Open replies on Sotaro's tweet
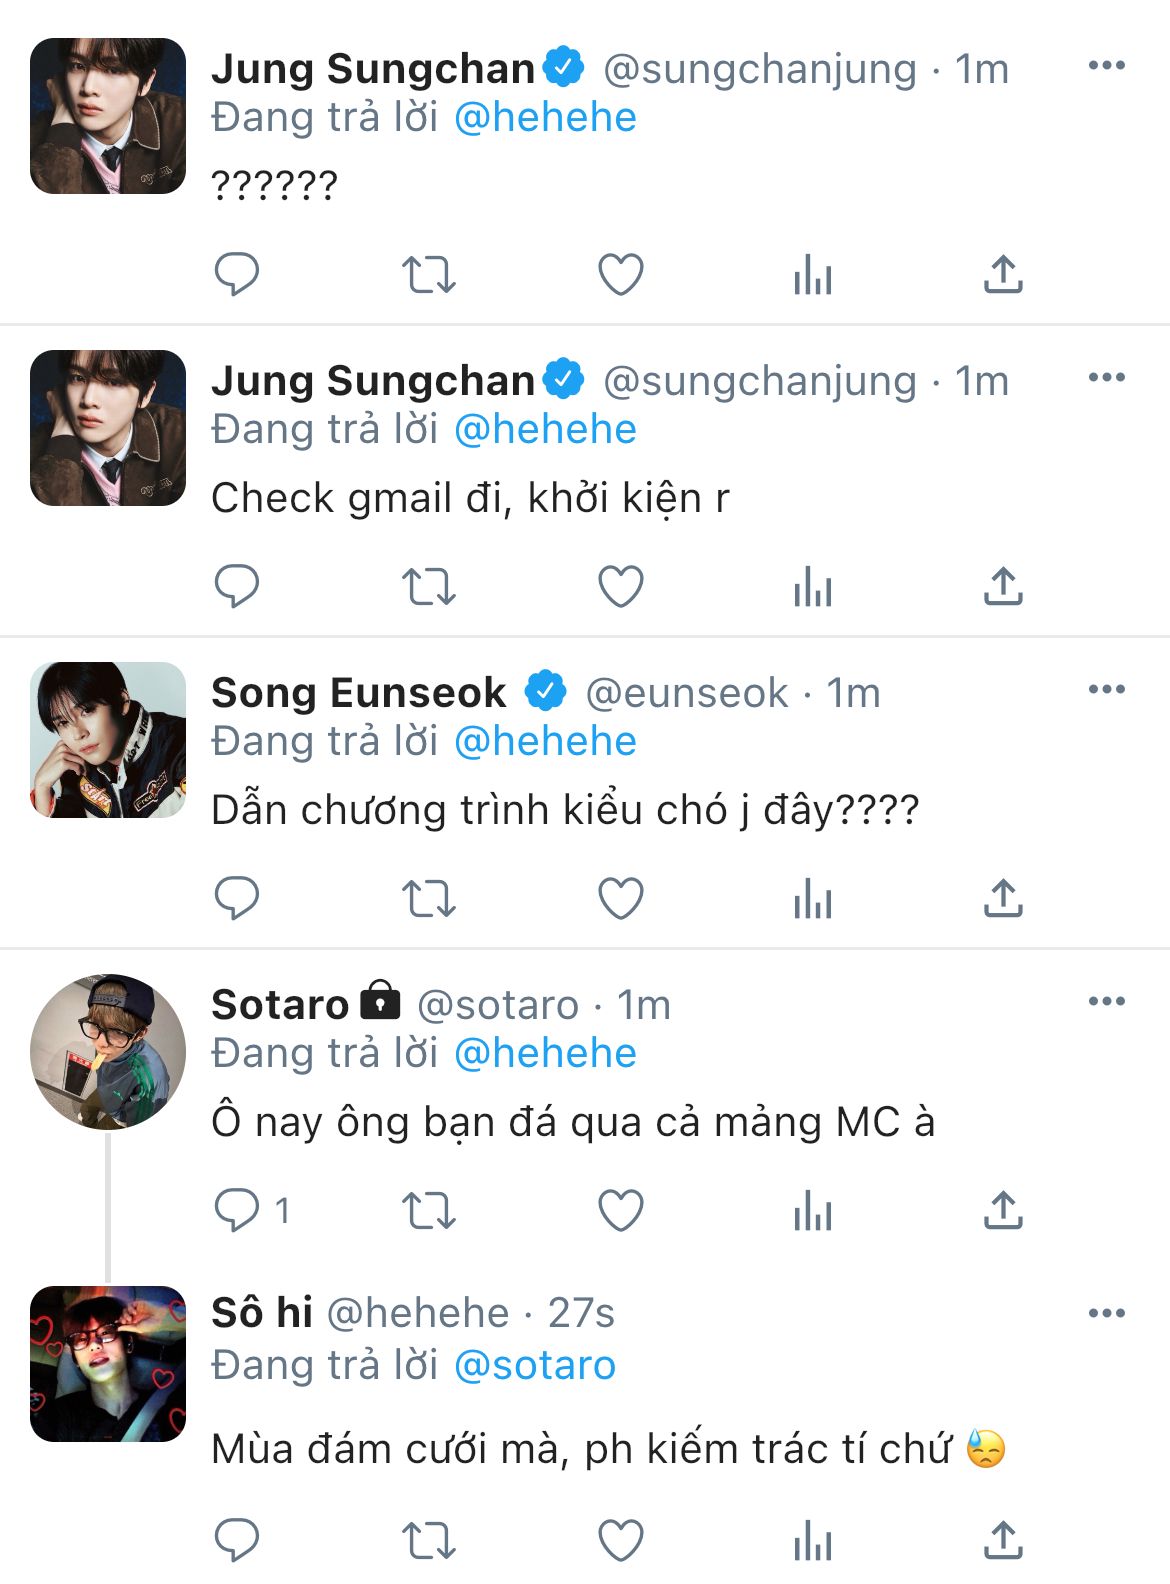The height and width of the screenshot is (1584, 1170). (x=237, y=1210)
